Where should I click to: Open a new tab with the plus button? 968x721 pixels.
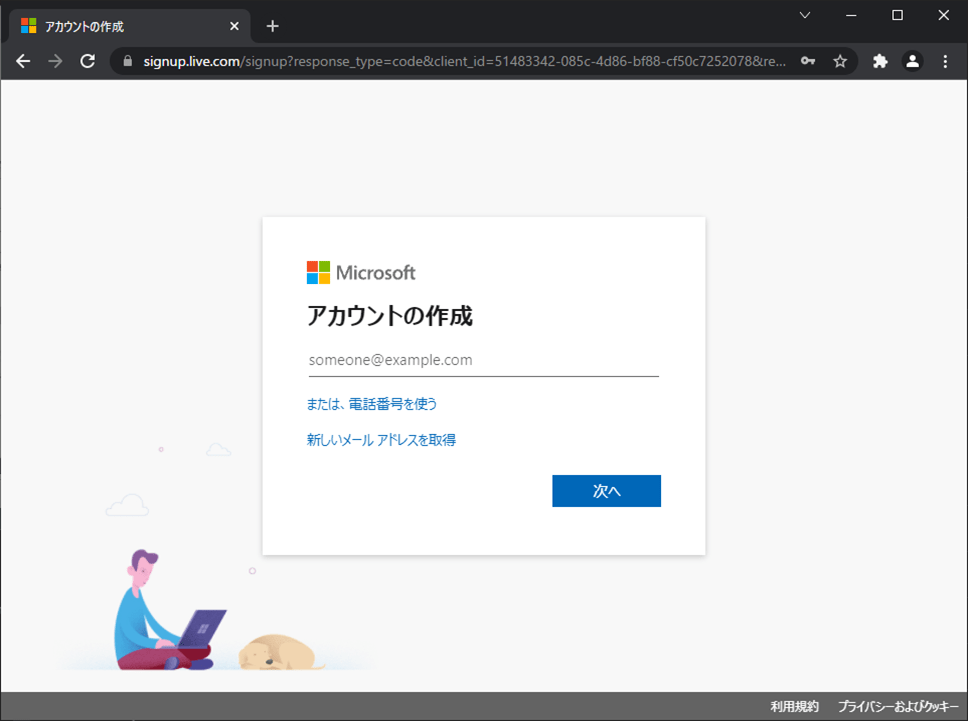point(272,27)
